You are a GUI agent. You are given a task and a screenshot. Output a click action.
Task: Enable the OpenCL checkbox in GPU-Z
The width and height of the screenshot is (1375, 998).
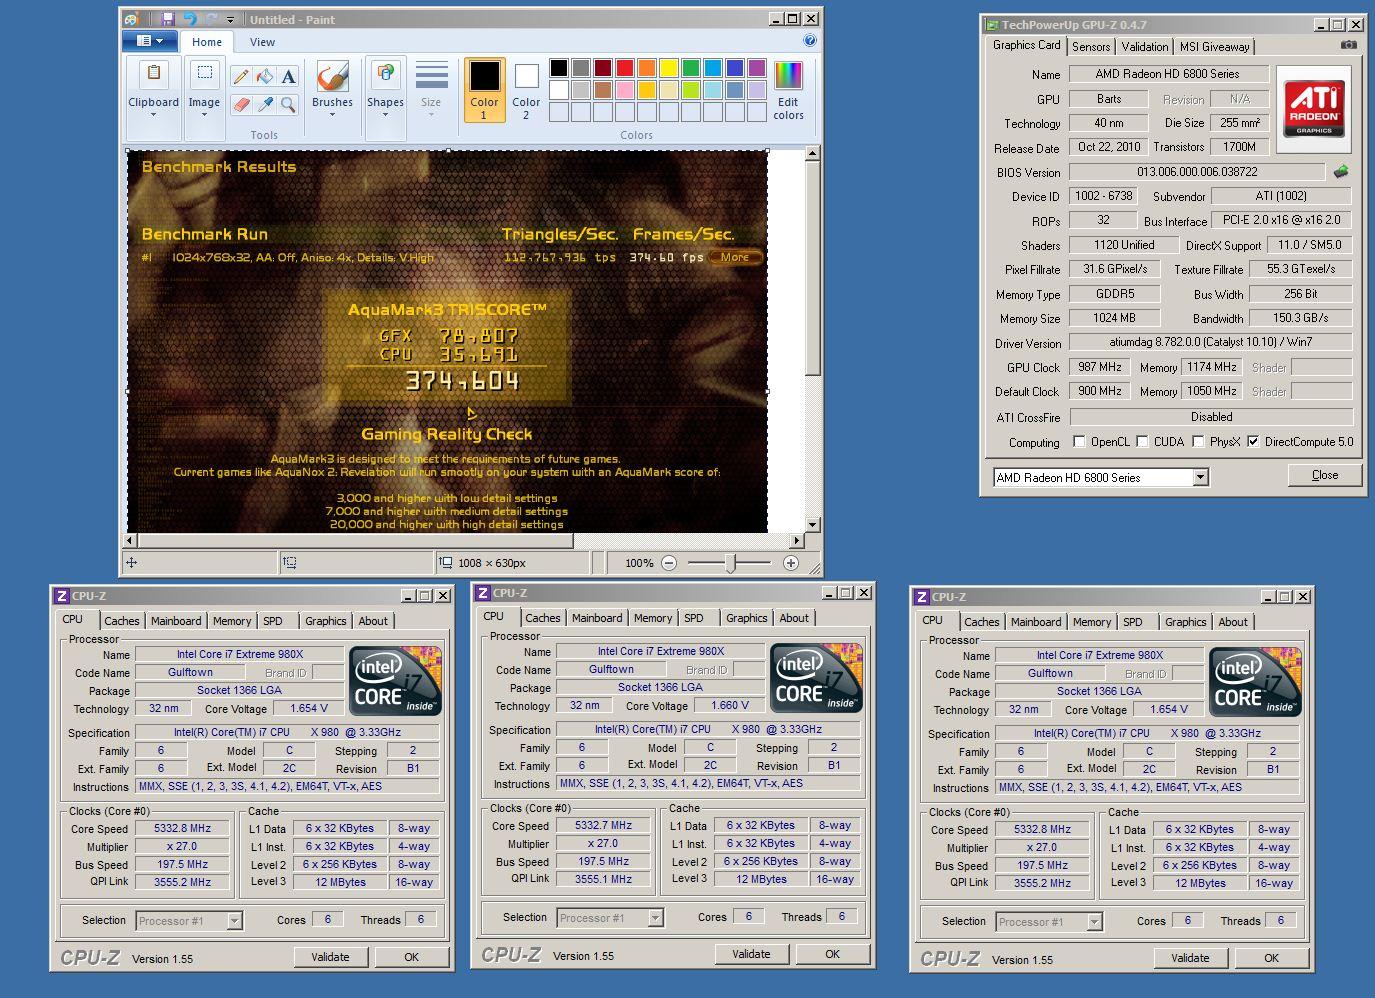(1079, 441)
